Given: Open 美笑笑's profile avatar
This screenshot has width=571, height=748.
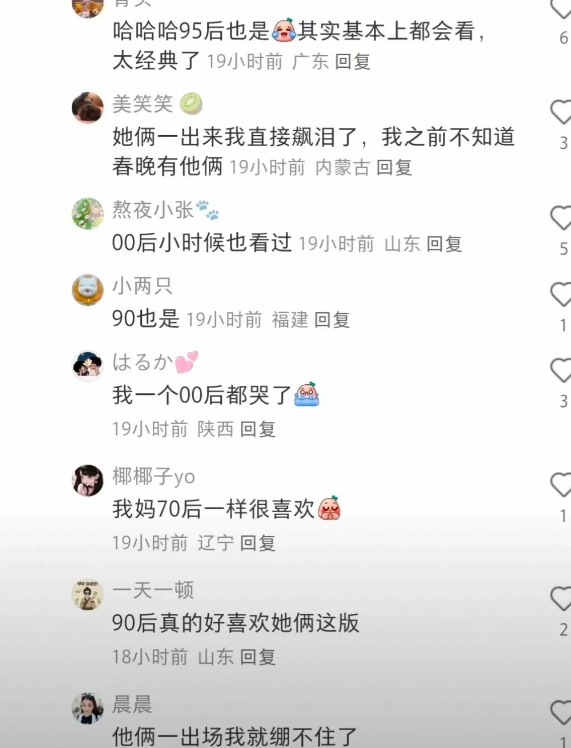Looking at the screenshot, I should (x=87, y=108).
